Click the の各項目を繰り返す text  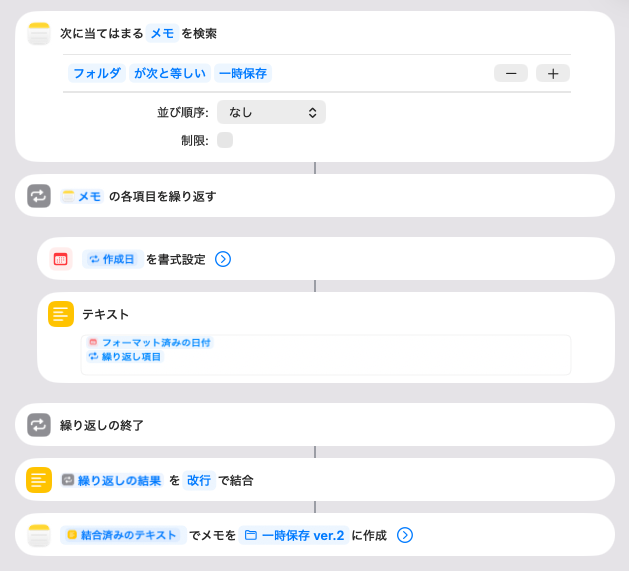click(162, 197)
